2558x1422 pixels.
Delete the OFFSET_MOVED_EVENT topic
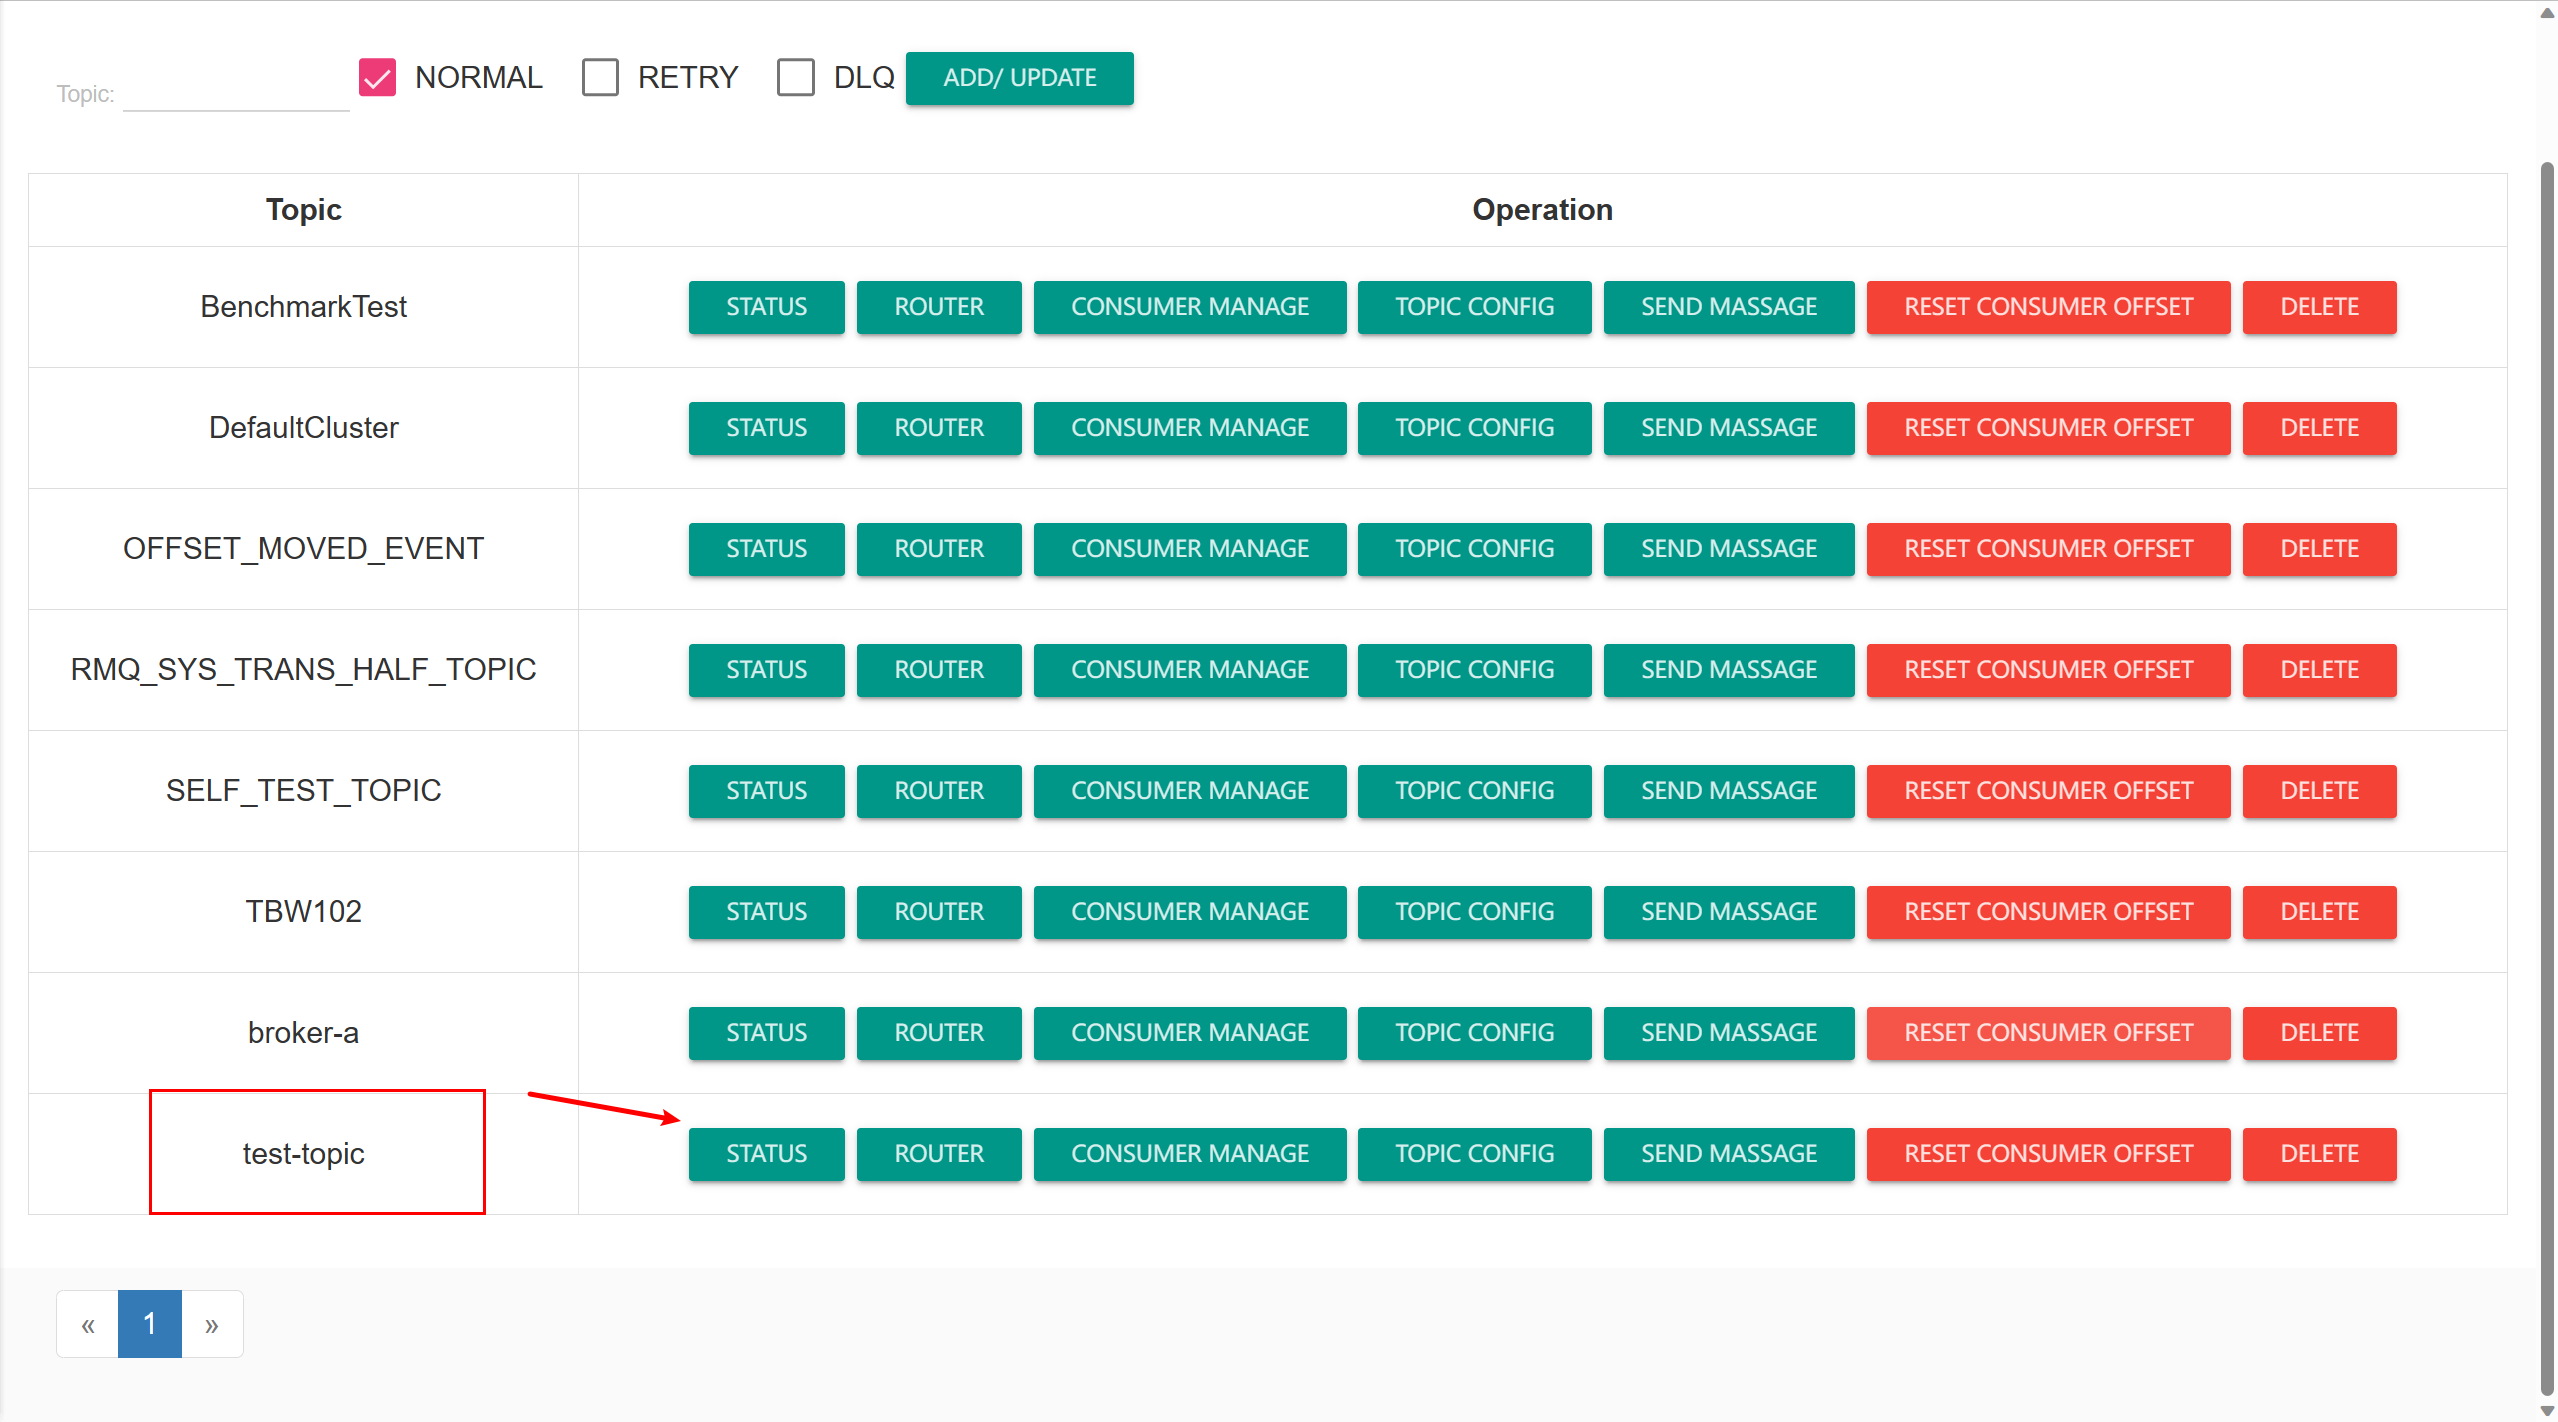[x=2318, y=549]
